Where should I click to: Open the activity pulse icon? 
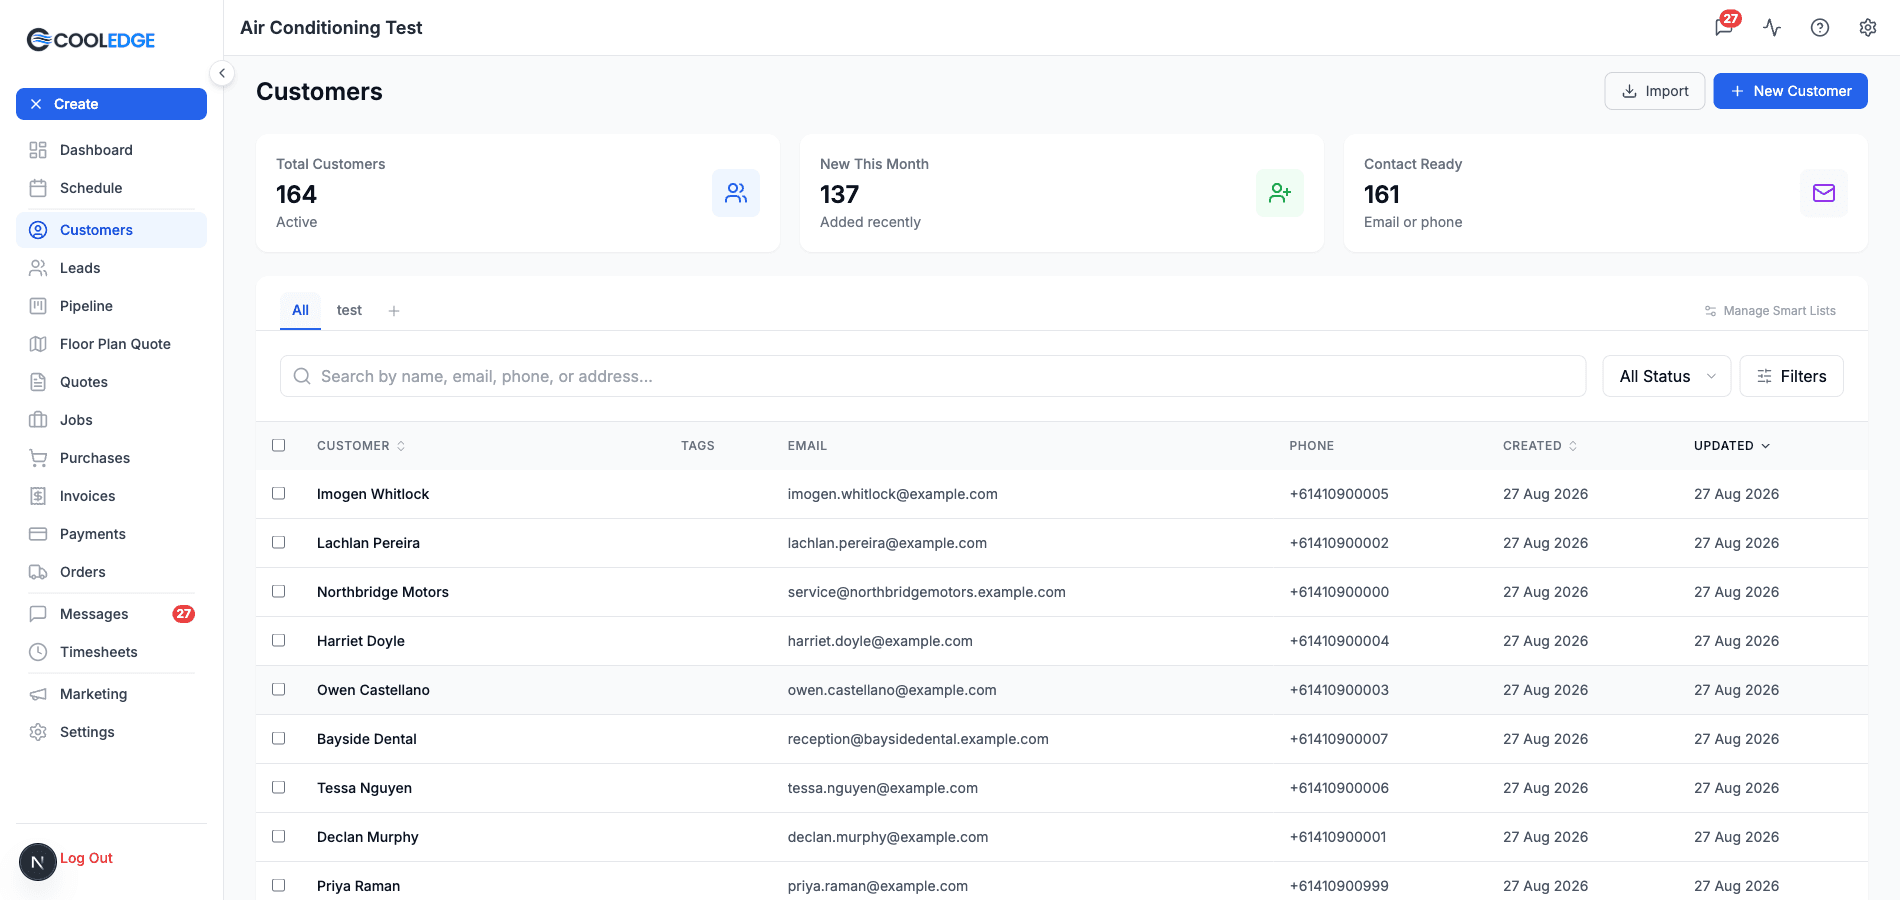click(x=1772, y=27)
